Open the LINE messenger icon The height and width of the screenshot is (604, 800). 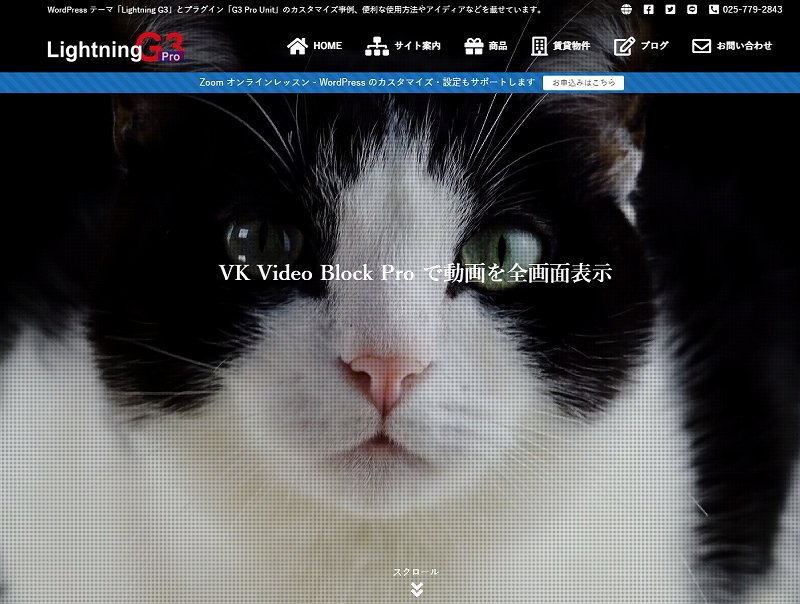(692, 9)
